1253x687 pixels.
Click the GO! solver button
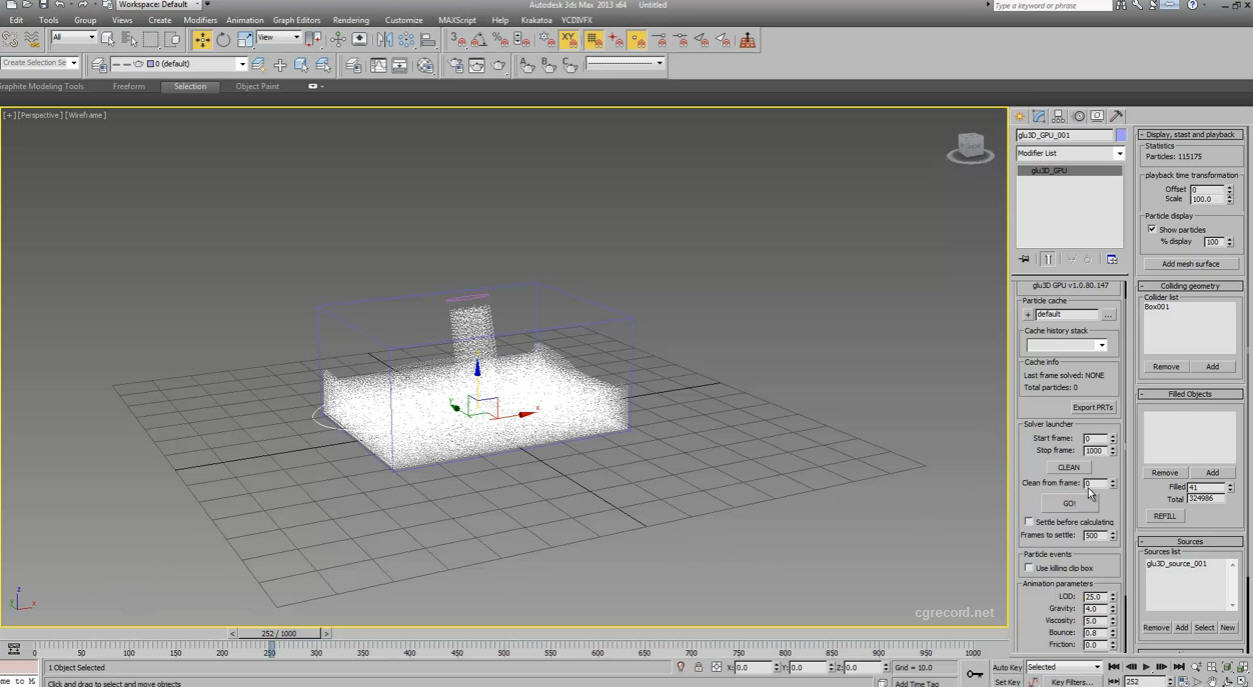[1069, 503]
